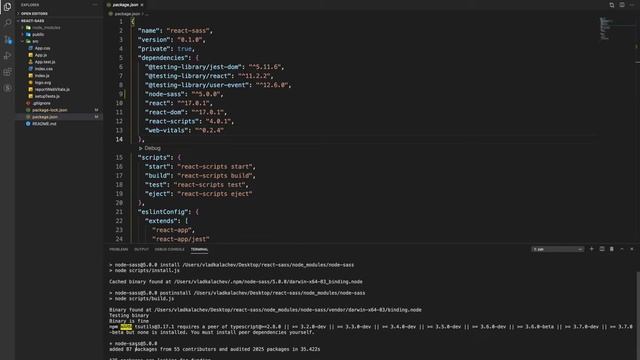The width and height of the screenshot is (640, 360).
Task: Split the editor to the right
Action: tap(622, 5)
